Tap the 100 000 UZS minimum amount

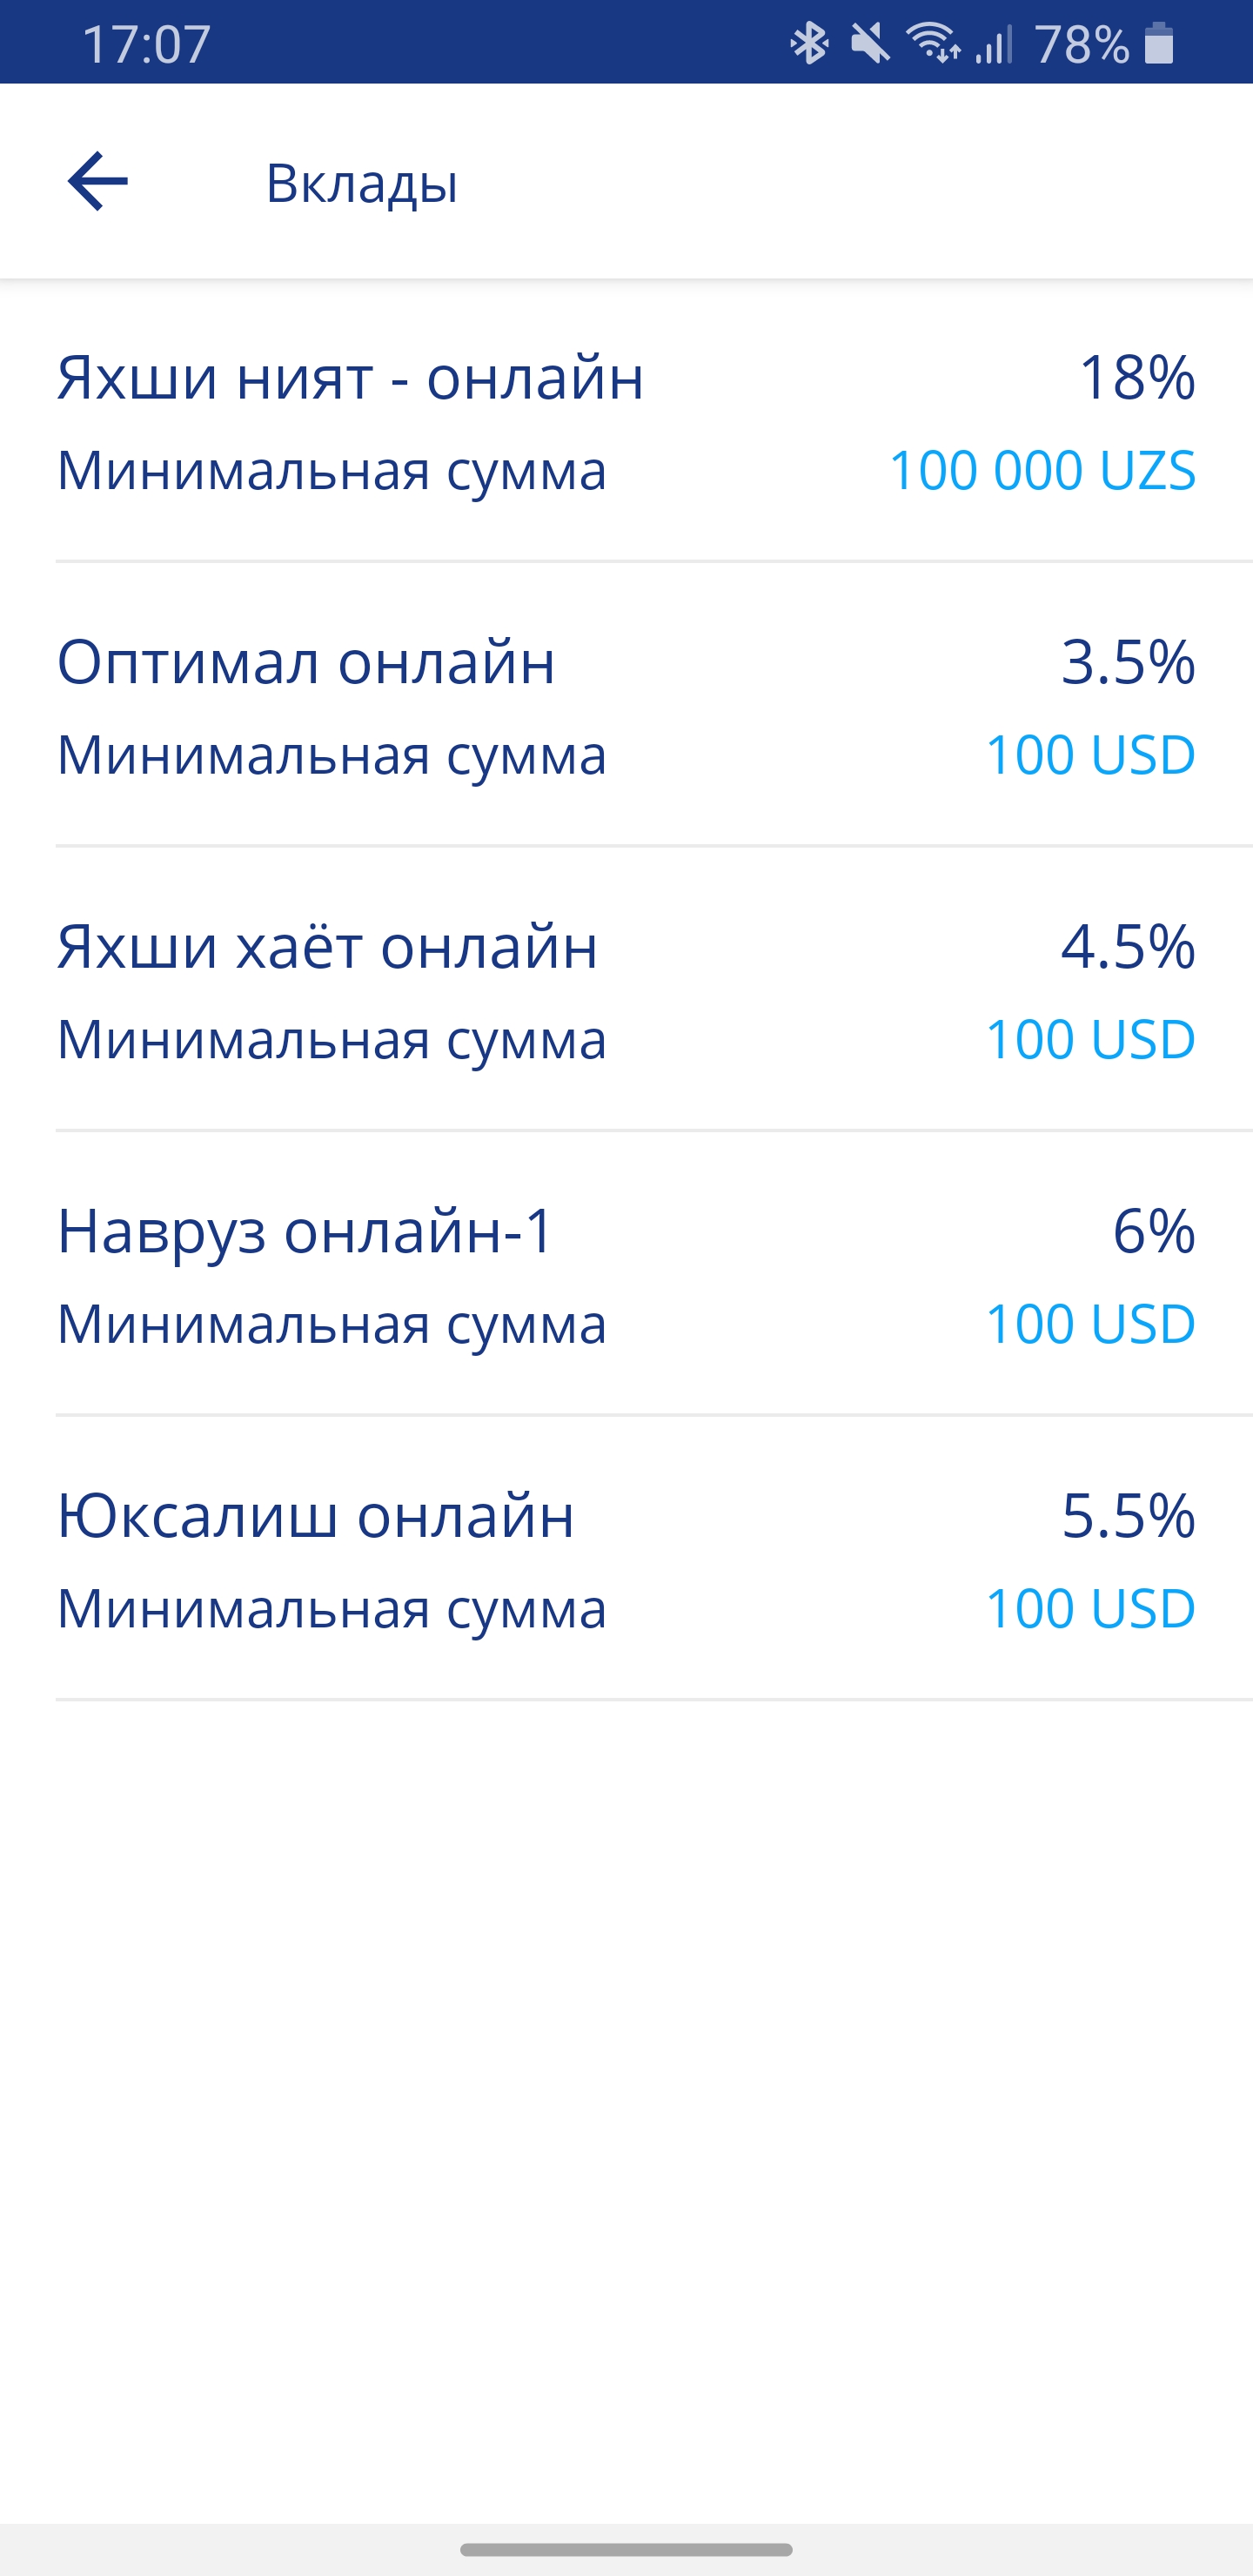1041,471
